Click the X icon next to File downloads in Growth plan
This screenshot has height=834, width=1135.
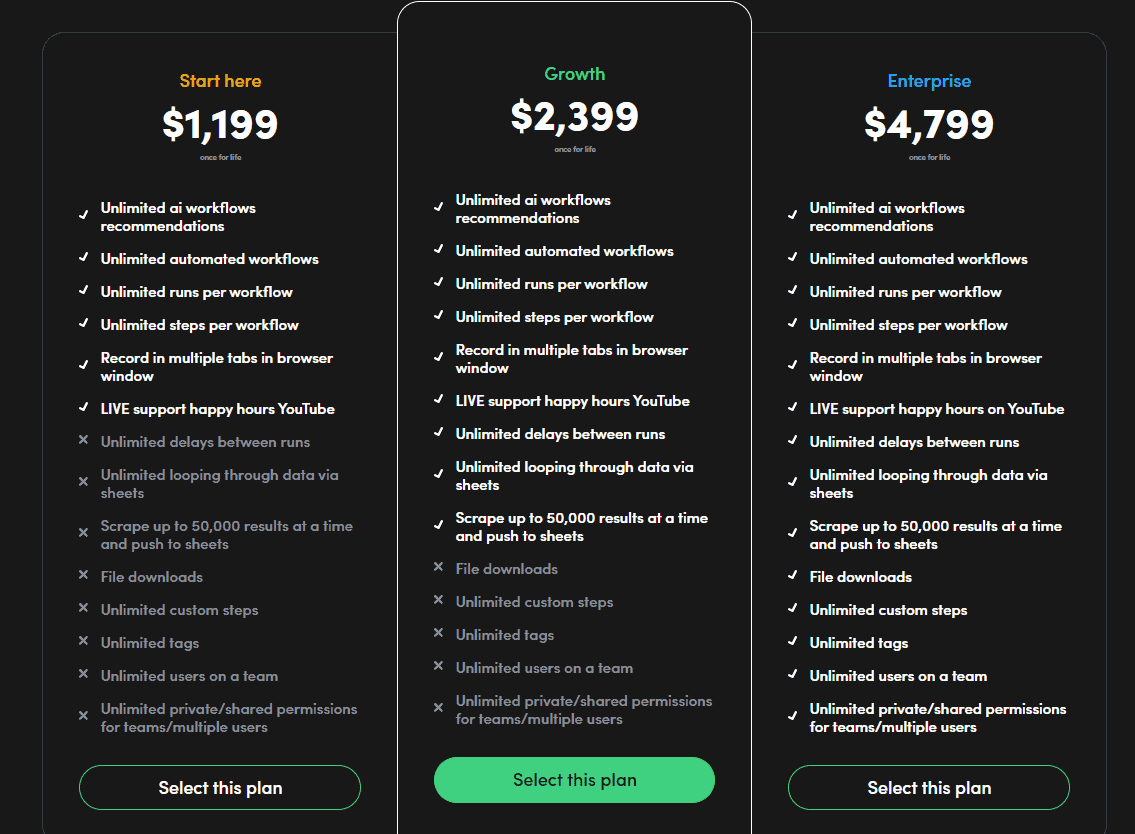tap(438, 568)
